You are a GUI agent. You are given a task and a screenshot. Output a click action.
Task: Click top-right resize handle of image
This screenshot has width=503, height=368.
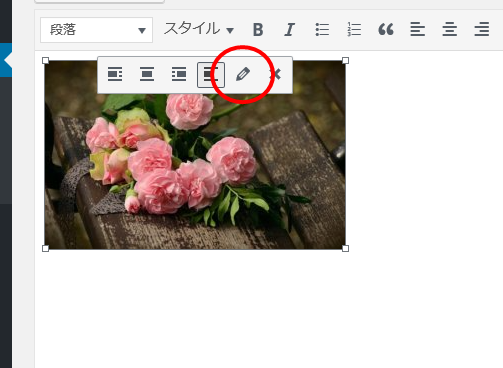(x=346, y=61)
